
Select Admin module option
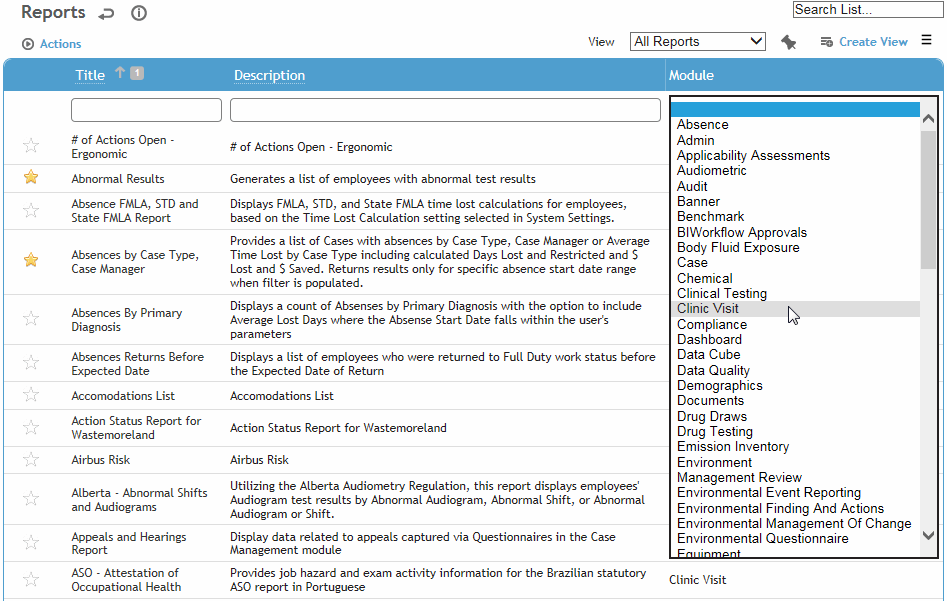pos(795,140)
